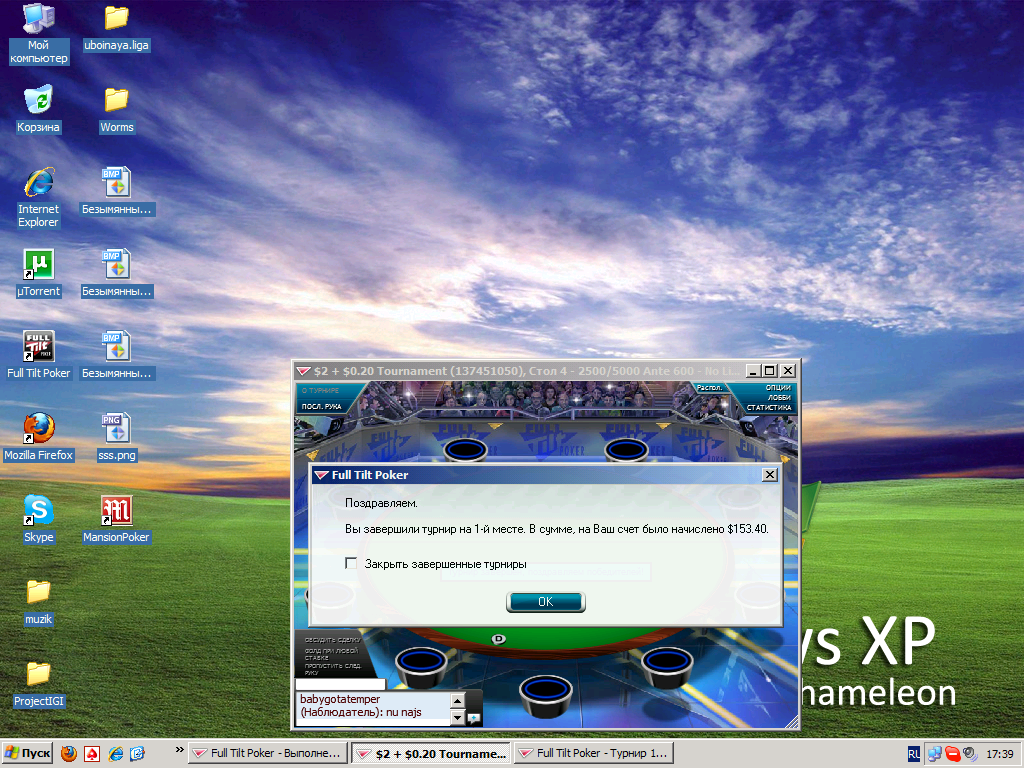Open Опции in the tournament window
Image resolution: width=1024 pixels, height=768 pixels.
coord(778,387)
